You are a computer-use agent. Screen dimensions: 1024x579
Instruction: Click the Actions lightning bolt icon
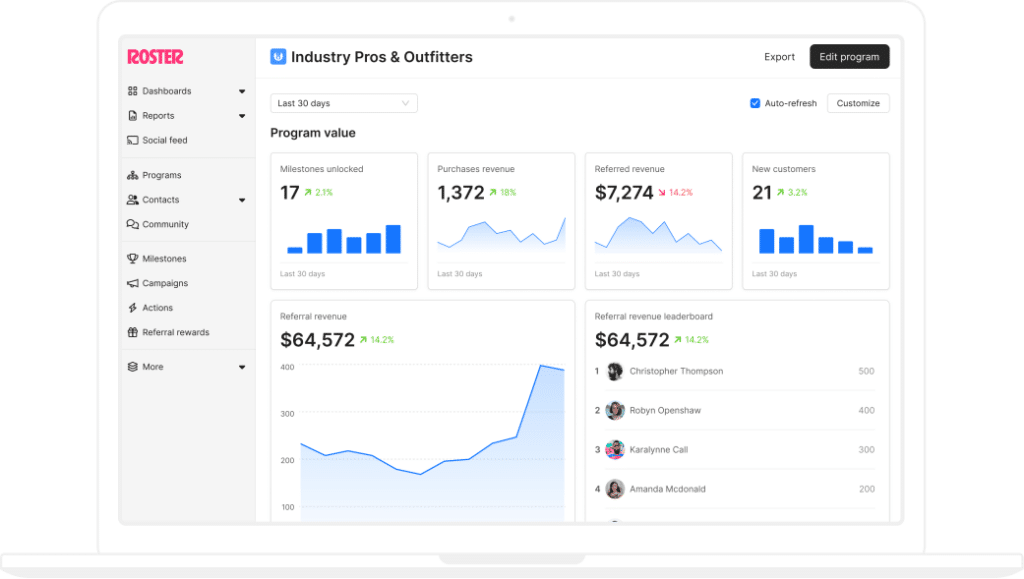tap(134, 307)
